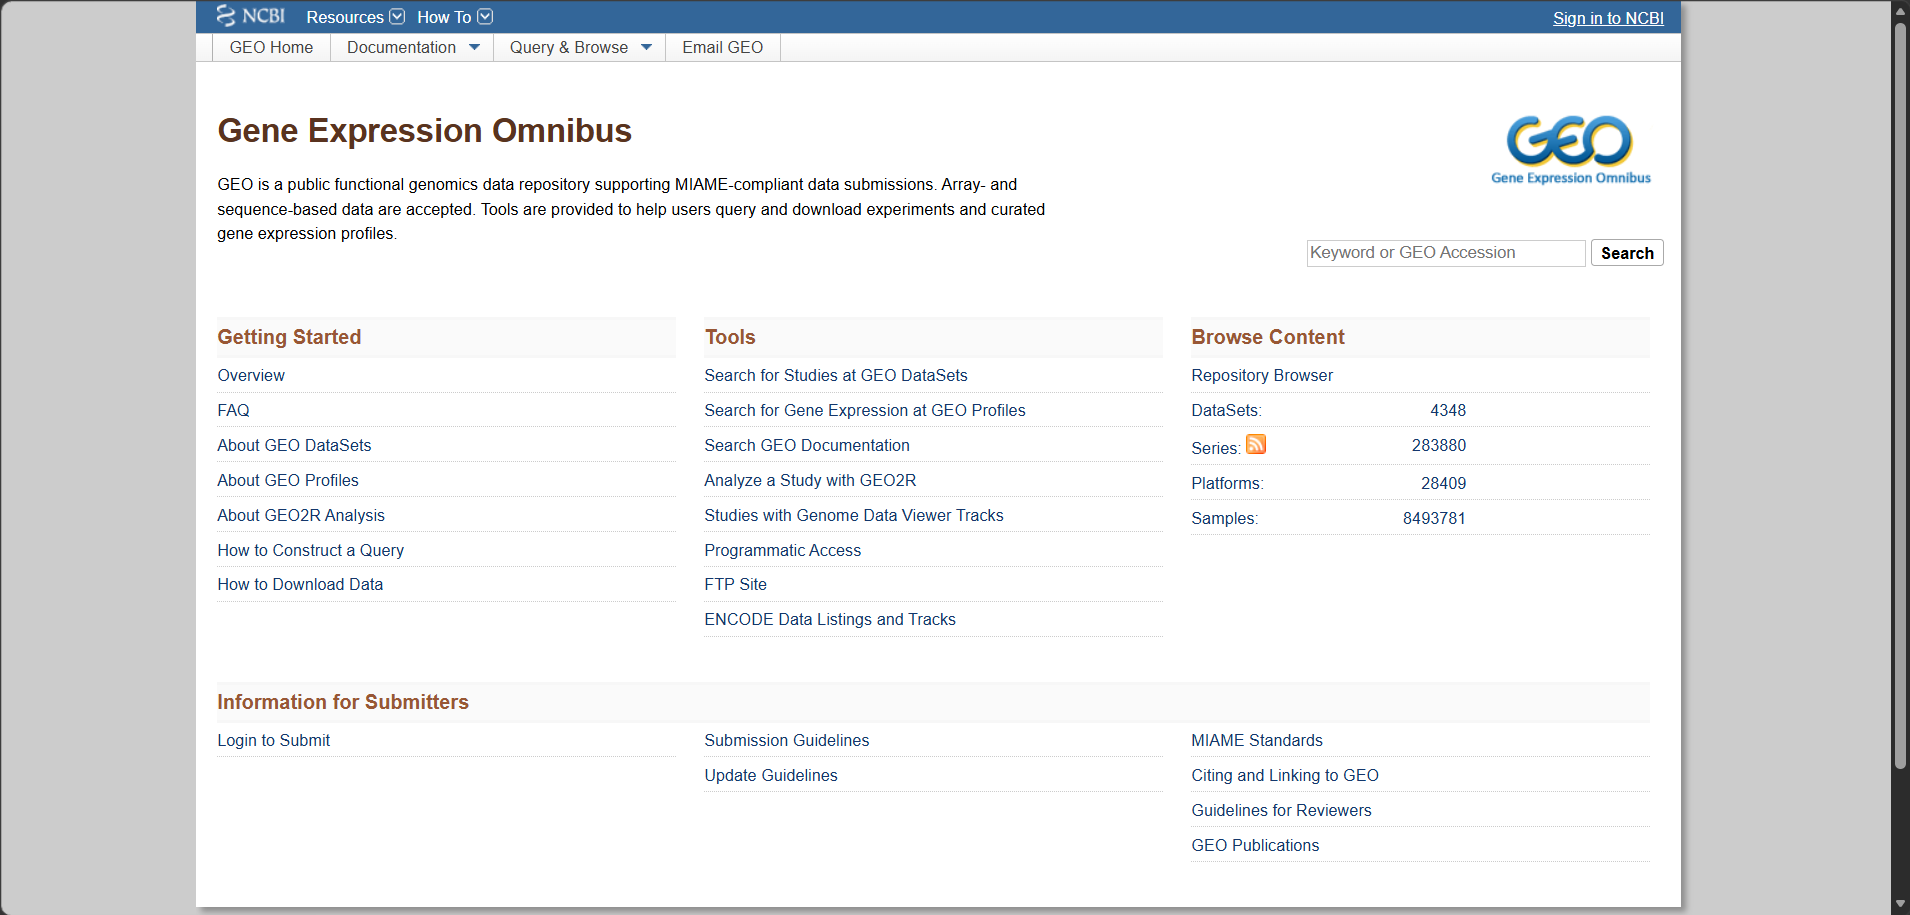
Task: Open Login to Submit
Action: click(274, 740)
